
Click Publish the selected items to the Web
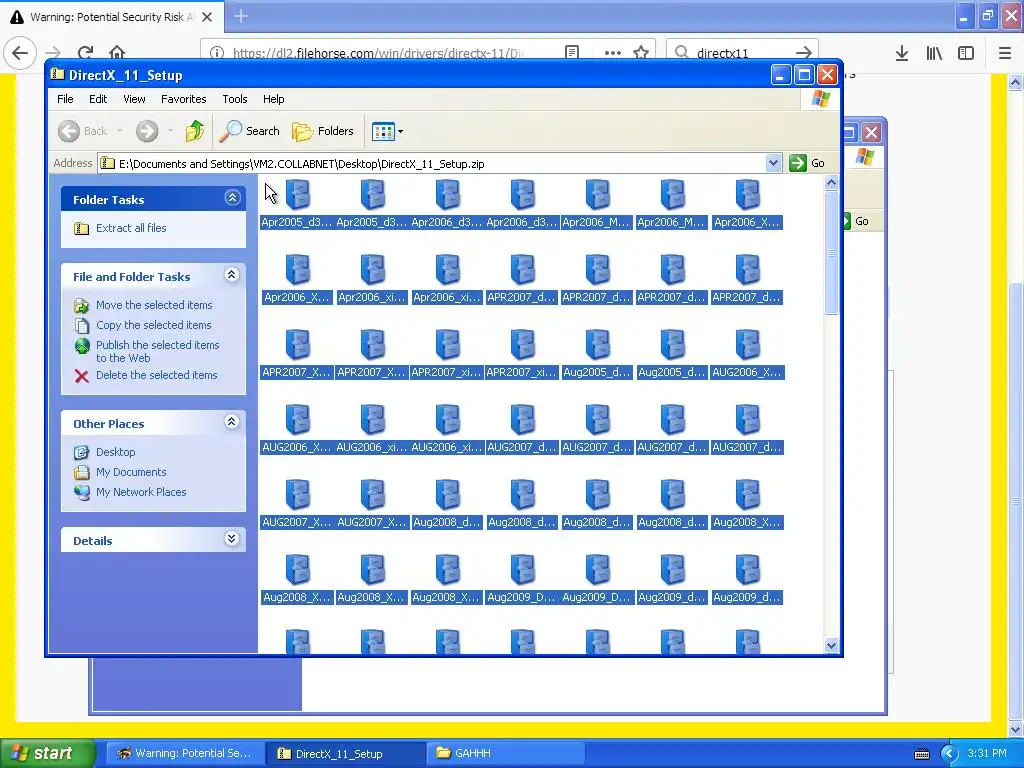click(x=157, y=351)
